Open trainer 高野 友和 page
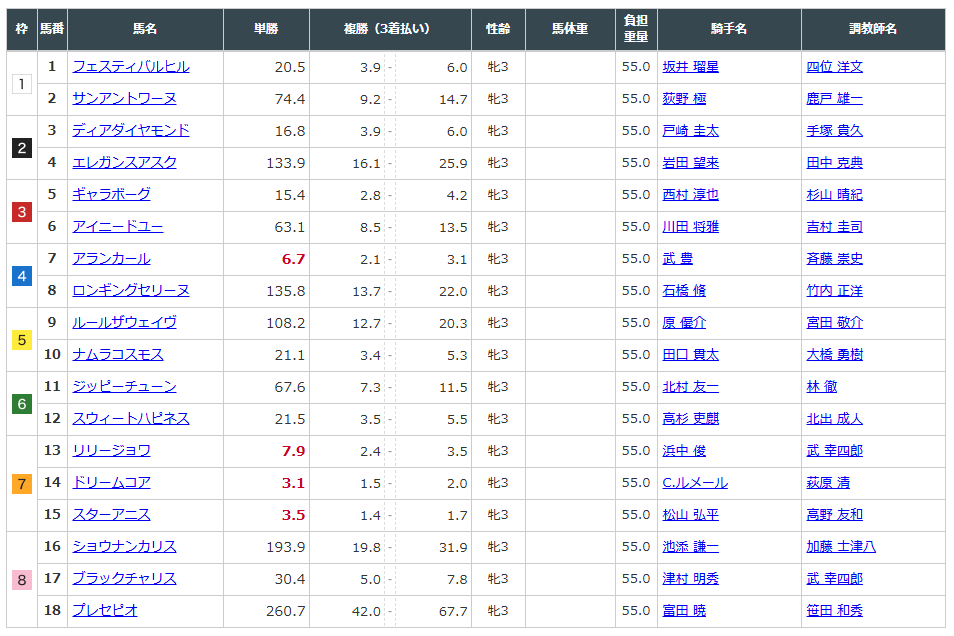 click(x=834, y=515)
